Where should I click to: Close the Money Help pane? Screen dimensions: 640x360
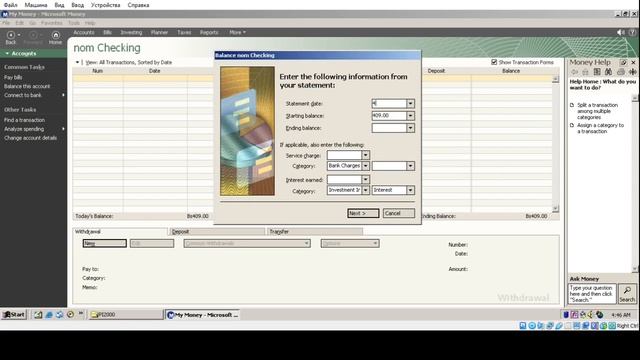click(x=633, y=62)
